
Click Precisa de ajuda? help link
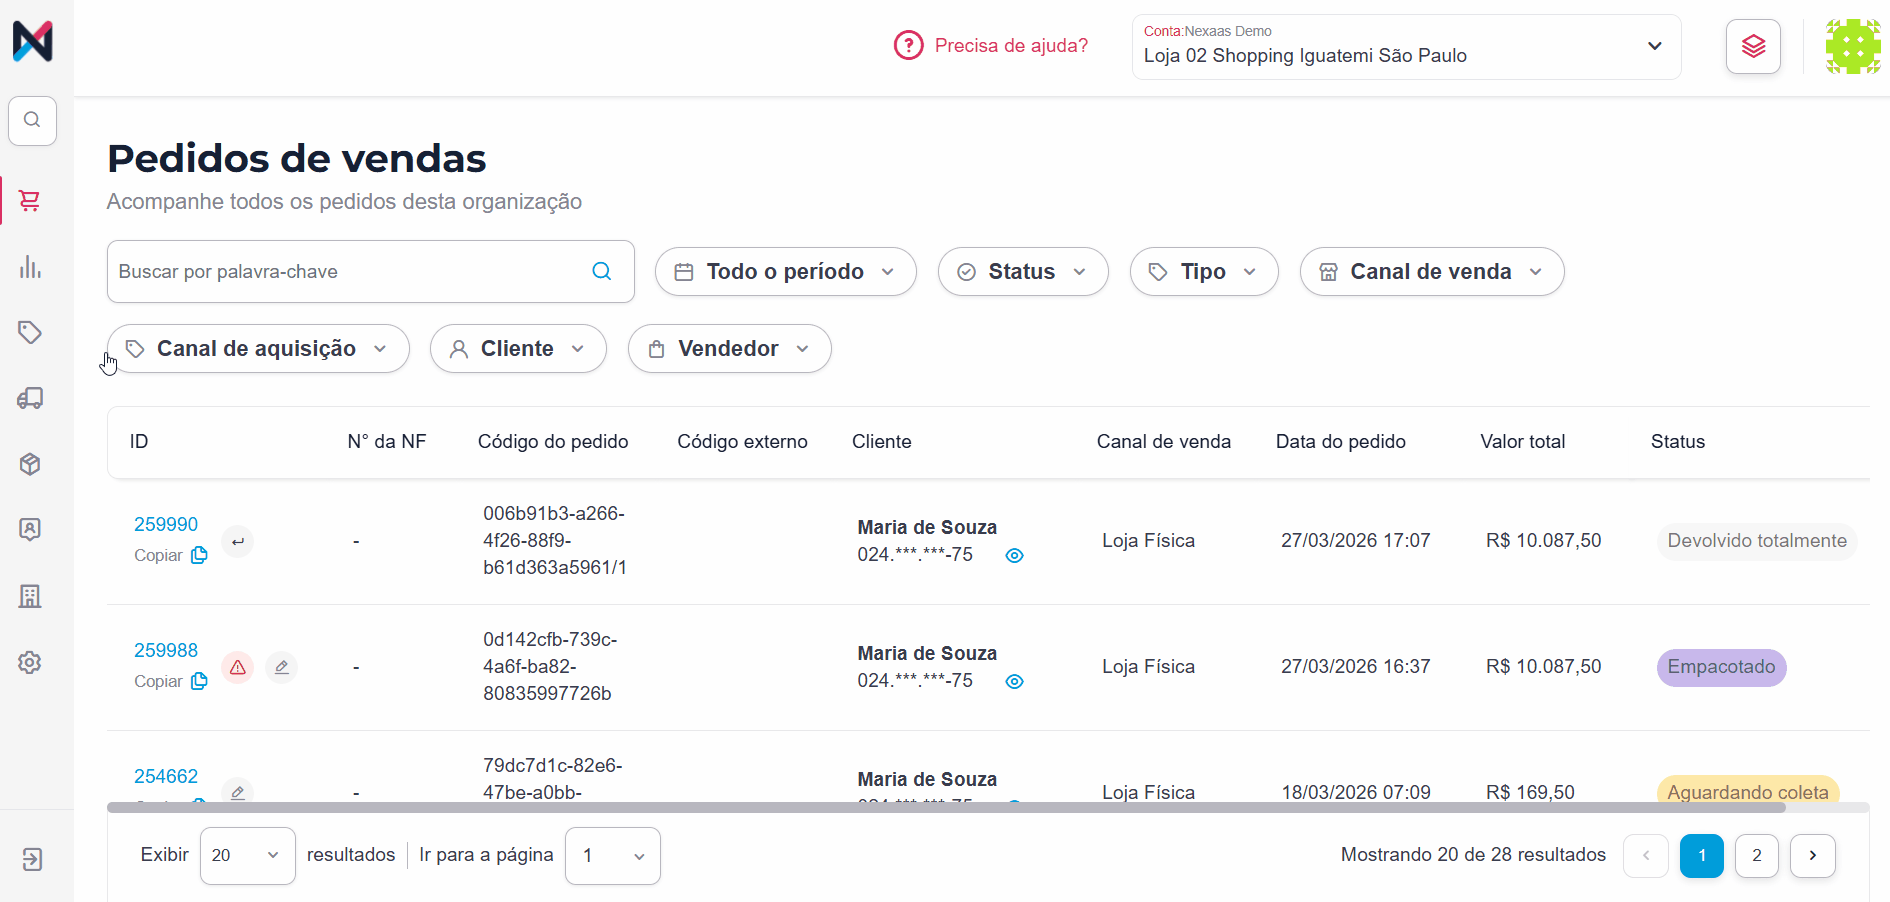991,46
